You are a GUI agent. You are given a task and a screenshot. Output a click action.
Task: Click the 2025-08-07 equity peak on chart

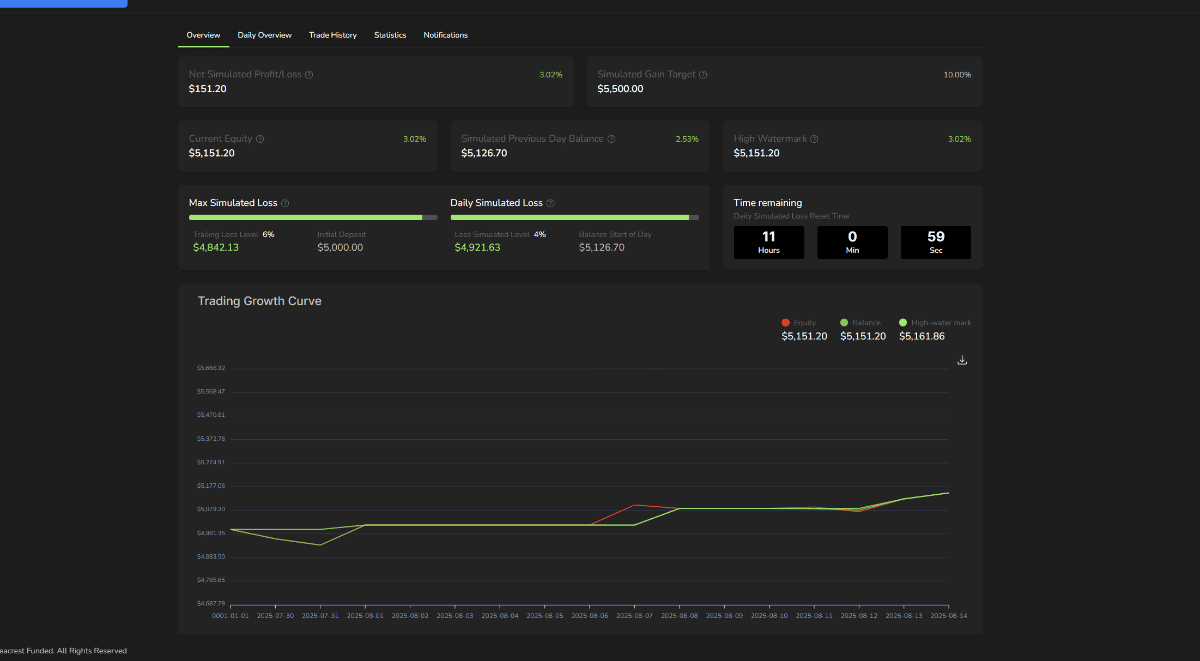tap(635, 505)
